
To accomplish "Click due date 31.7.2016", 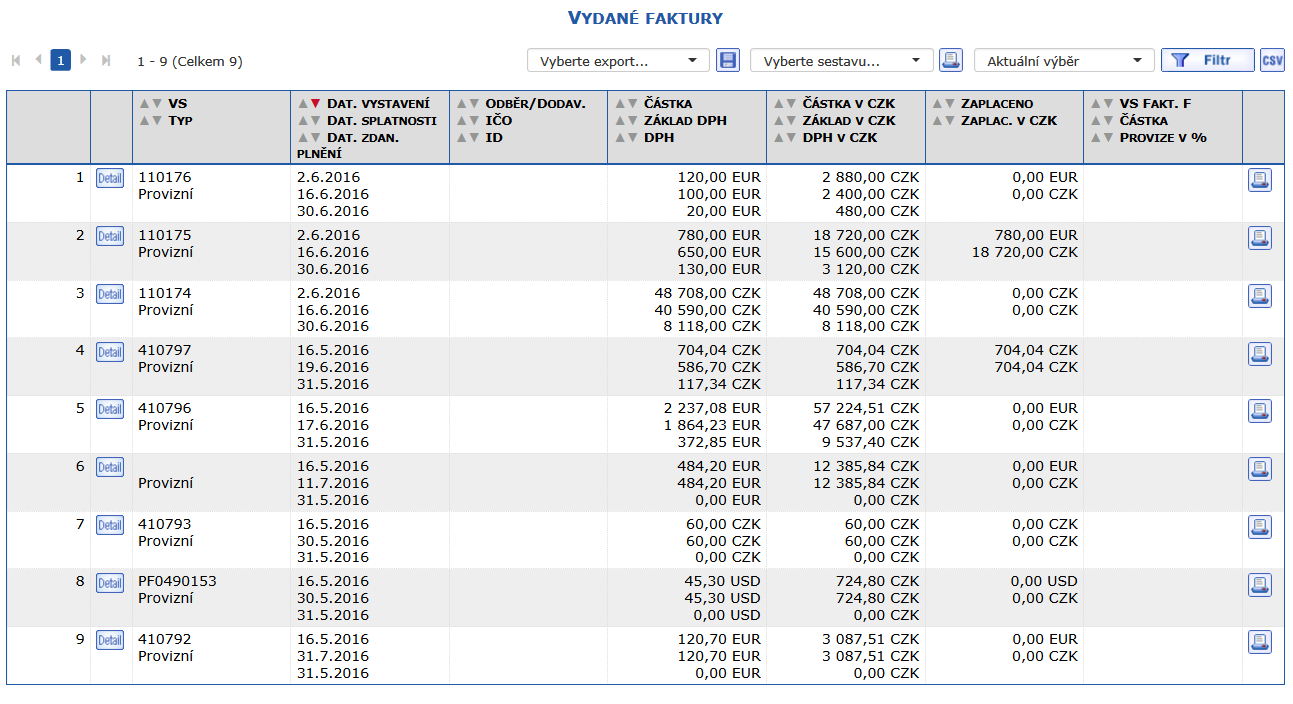I will (333, 656).
